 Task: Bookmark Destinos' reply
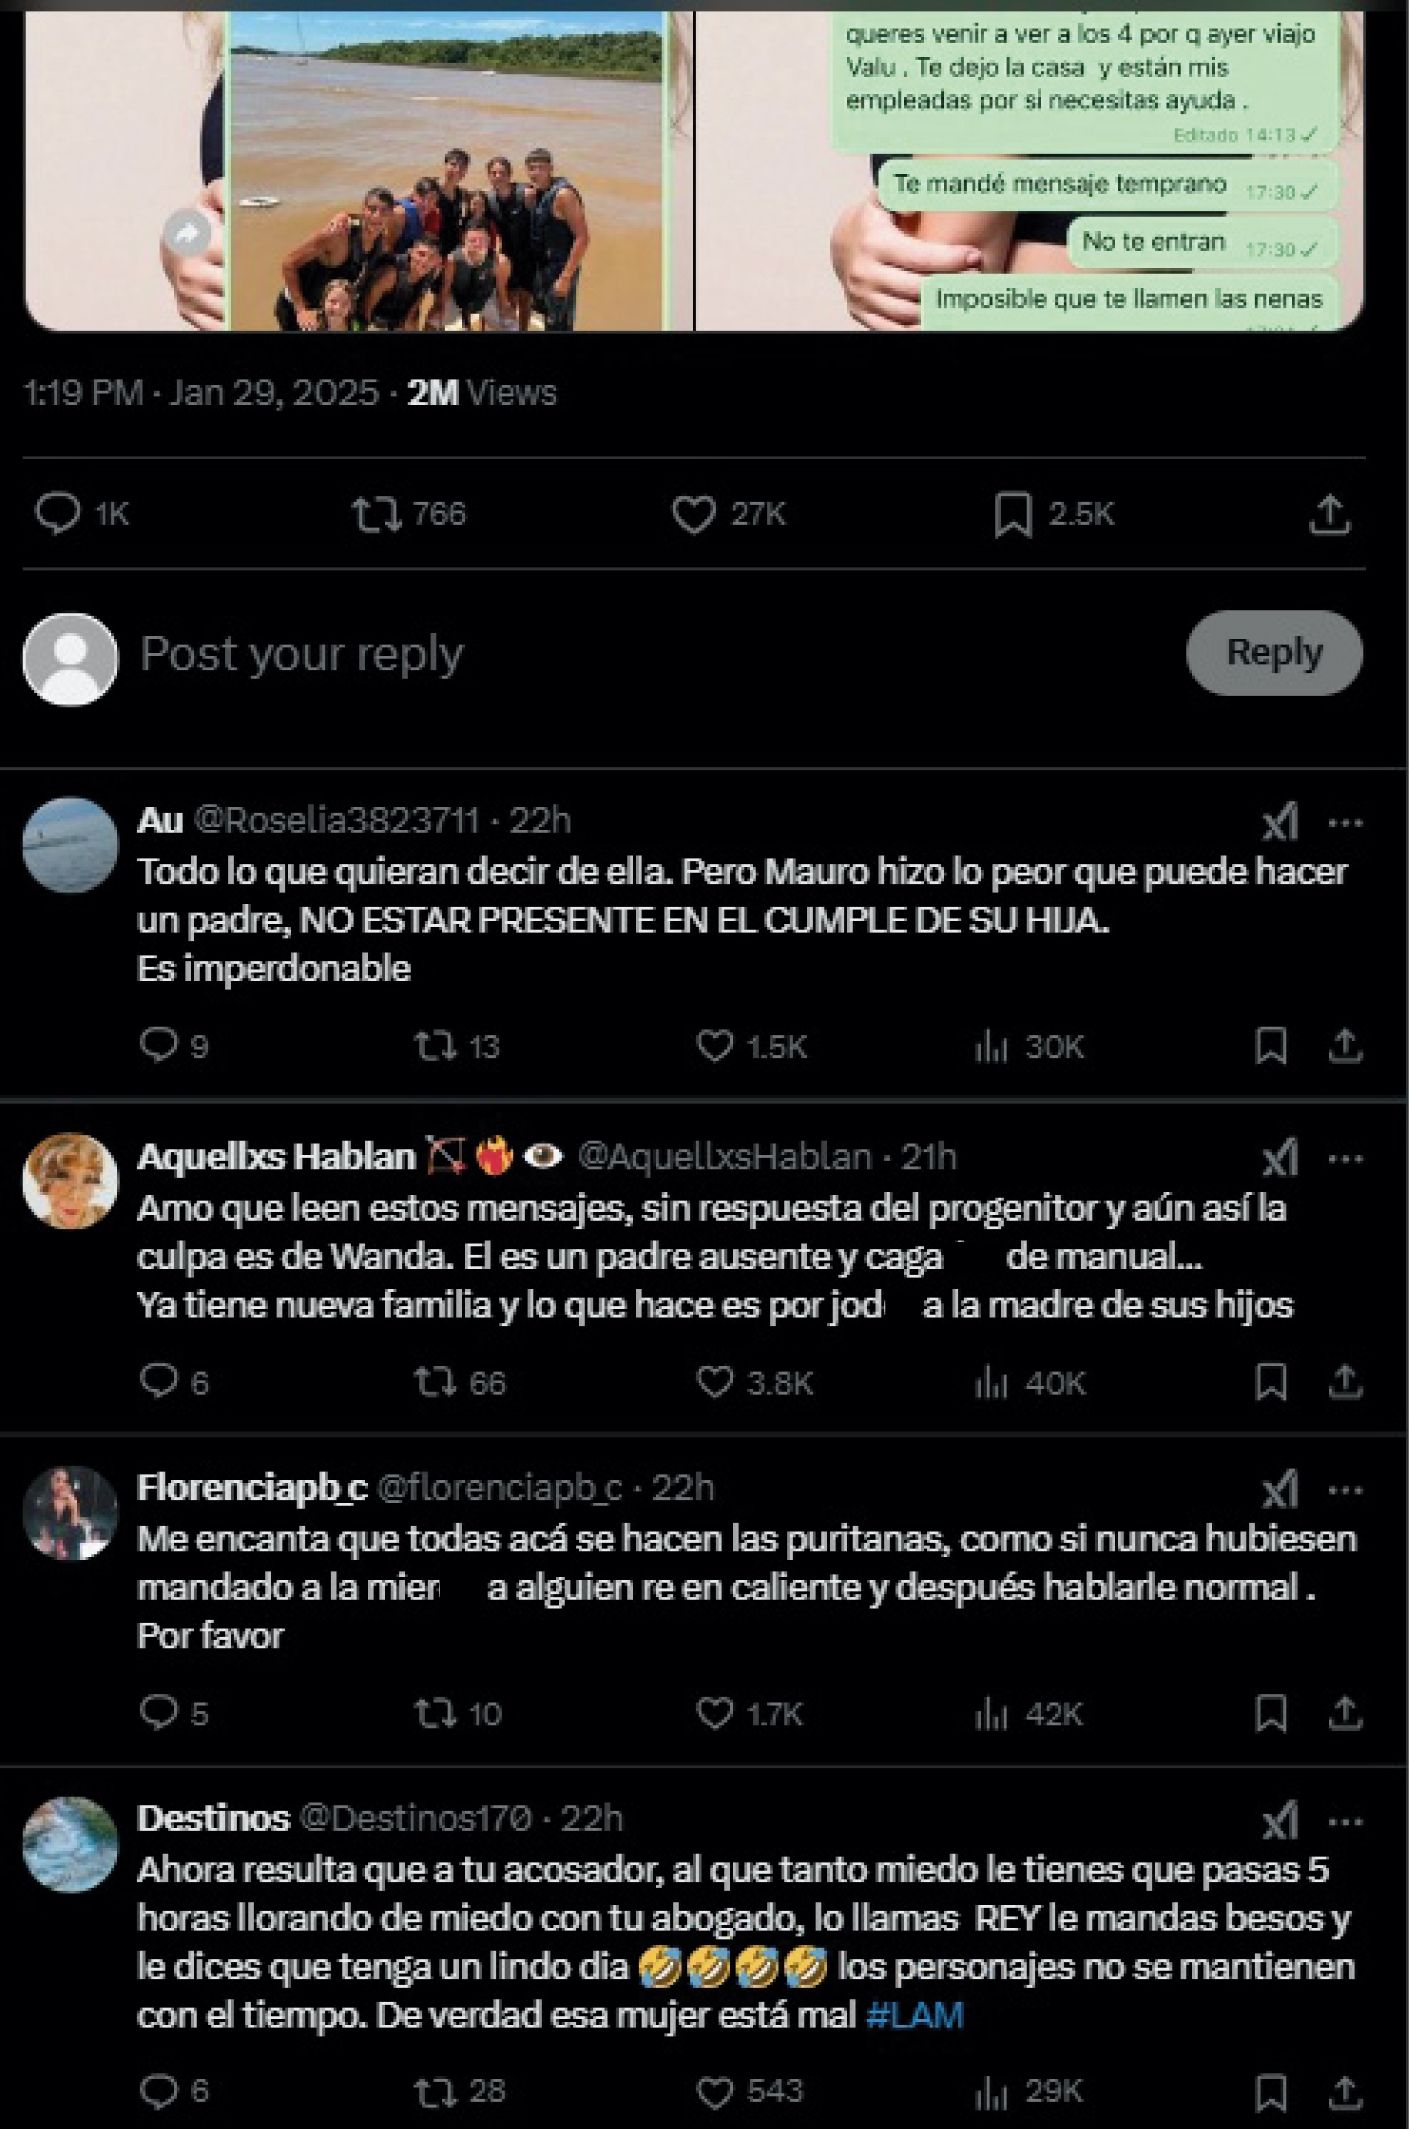coord(1270,2092)
